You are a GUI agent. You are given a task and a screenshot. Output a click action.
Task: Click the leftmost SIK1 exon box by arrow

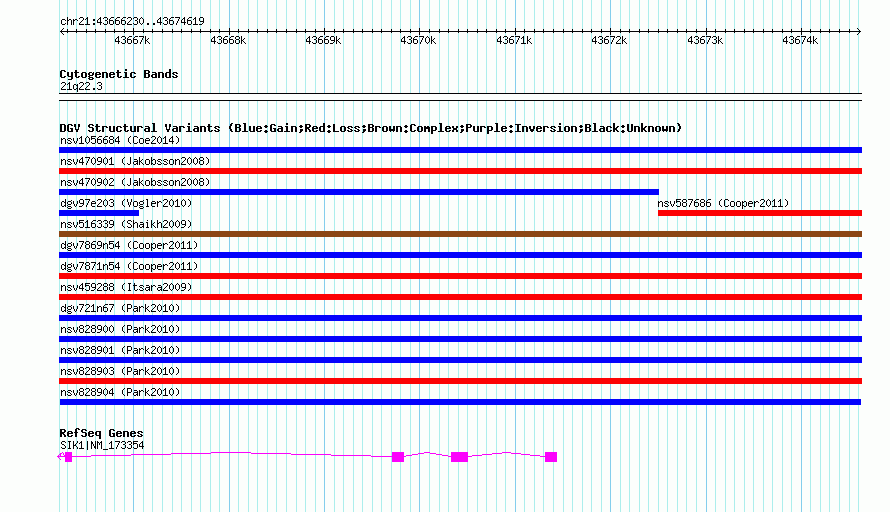point(69,457)
